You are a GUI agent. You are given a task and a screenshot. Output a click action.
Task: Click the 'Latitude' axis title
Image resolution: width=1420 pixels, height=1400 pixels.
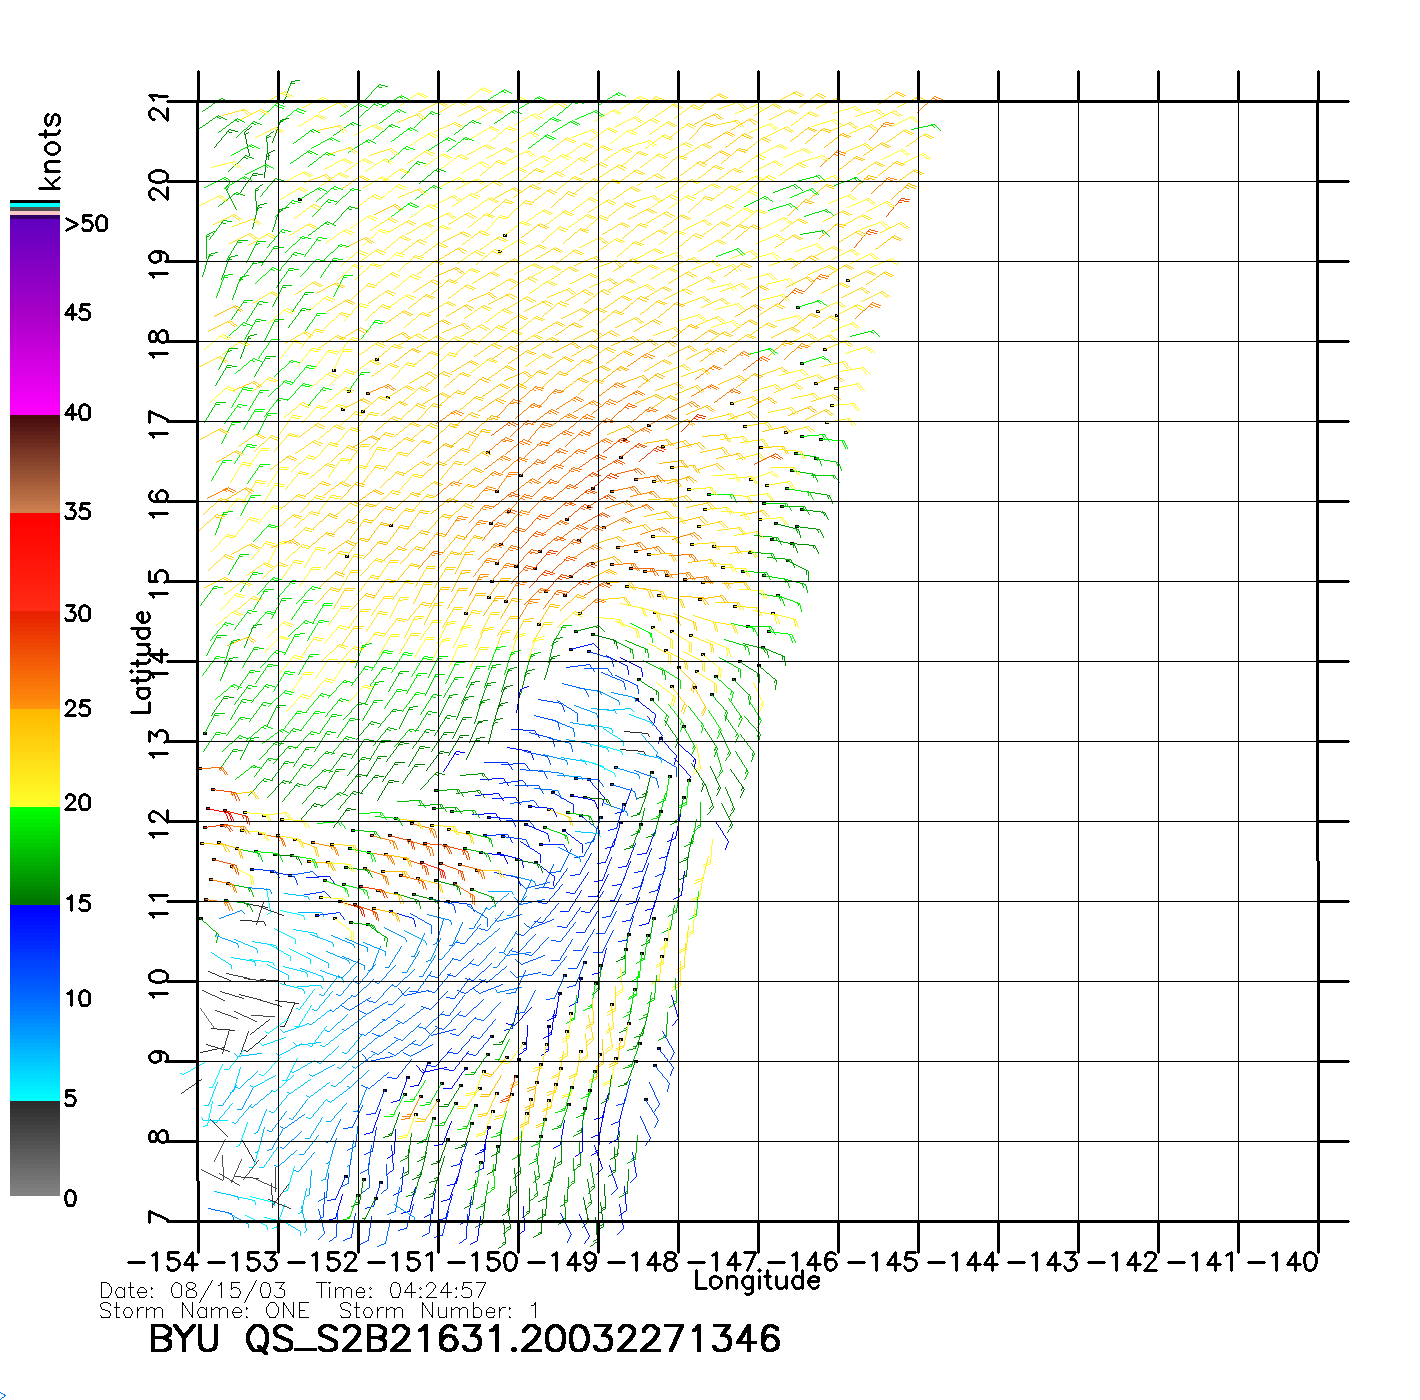[142, 662]
